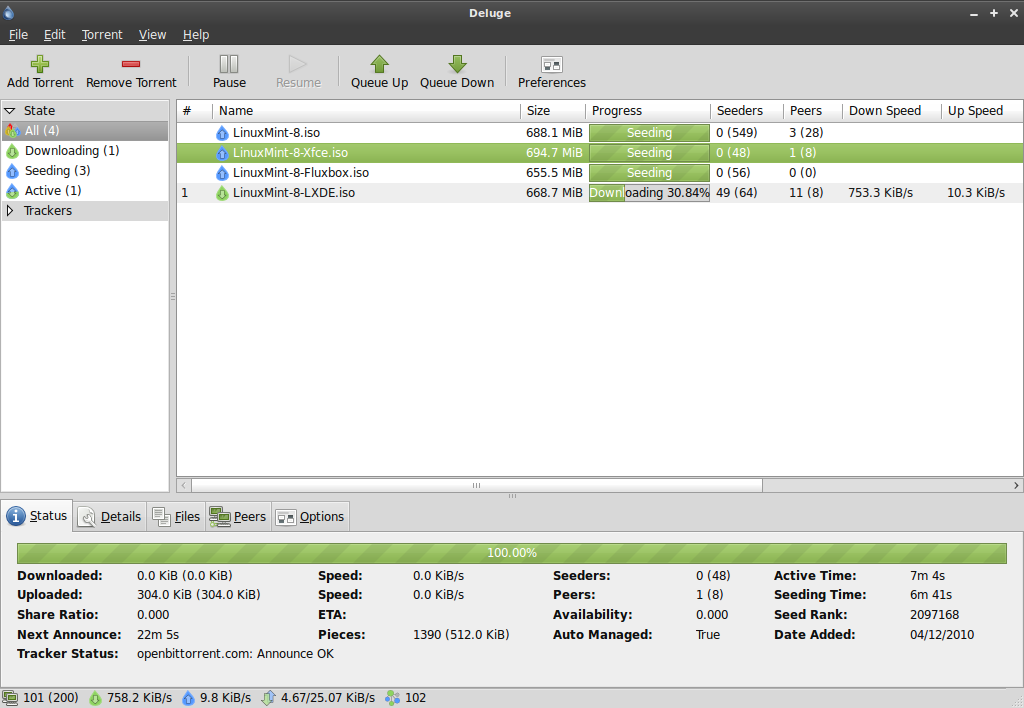
Task: Click the 655.5 MiB size cell
Action: point(554,173)
